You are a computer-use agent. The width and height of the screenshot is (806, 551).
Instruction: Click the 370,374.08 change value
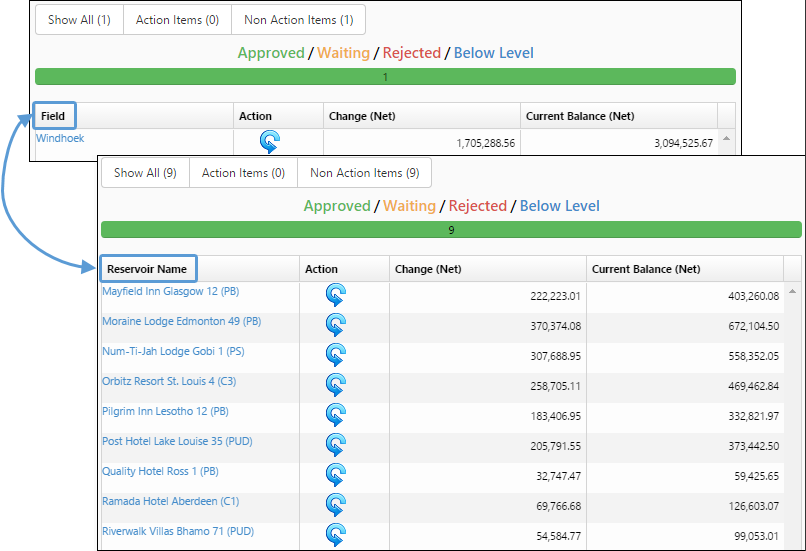(556, 326)
